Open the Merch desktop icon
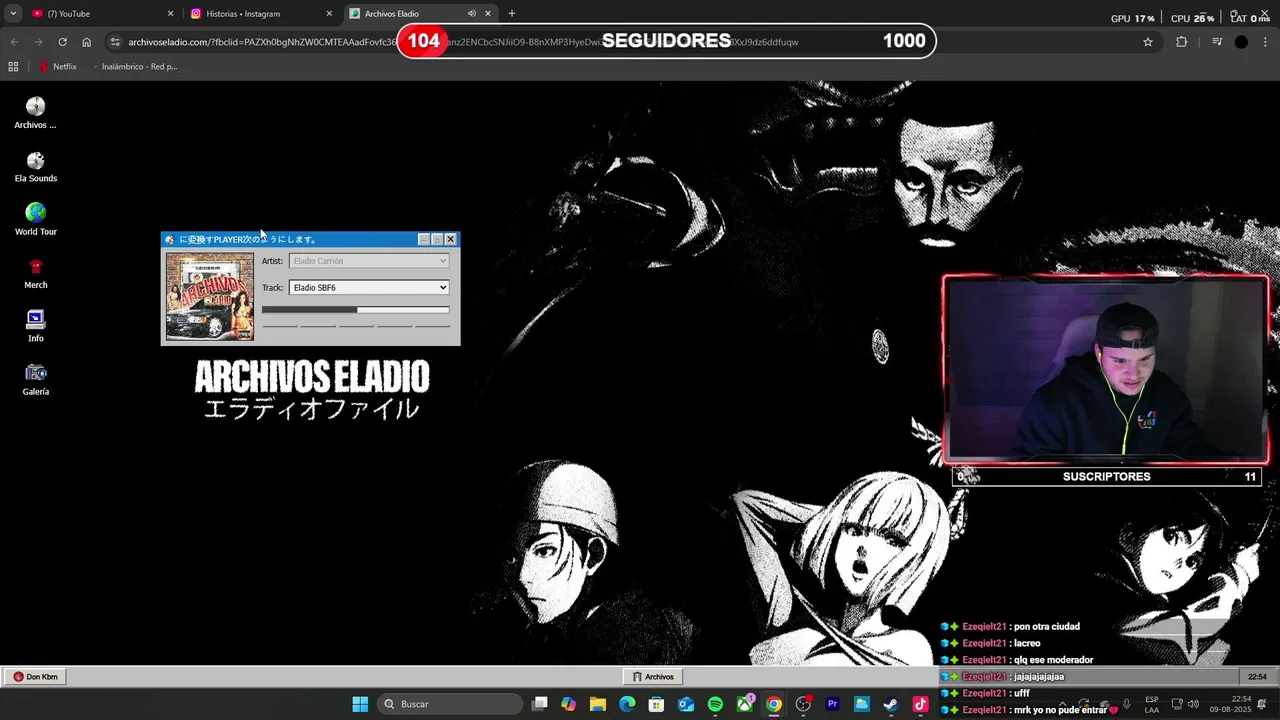Image resolution: width=1280 pixels, height=720 pixels. (x=35, y=273)
